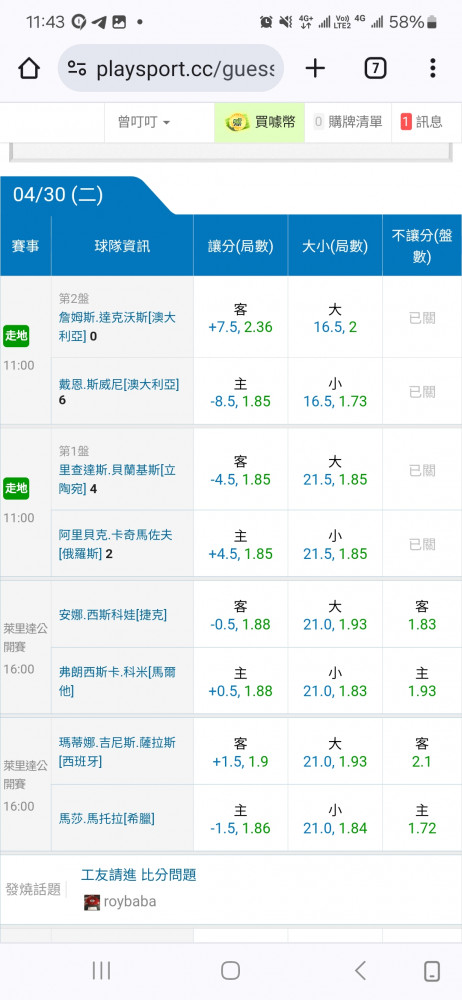
Task: Select 主 1.72 moneyline for 馬莎.馬托拉
Action: pyautogui.click(x=422, y=819)
